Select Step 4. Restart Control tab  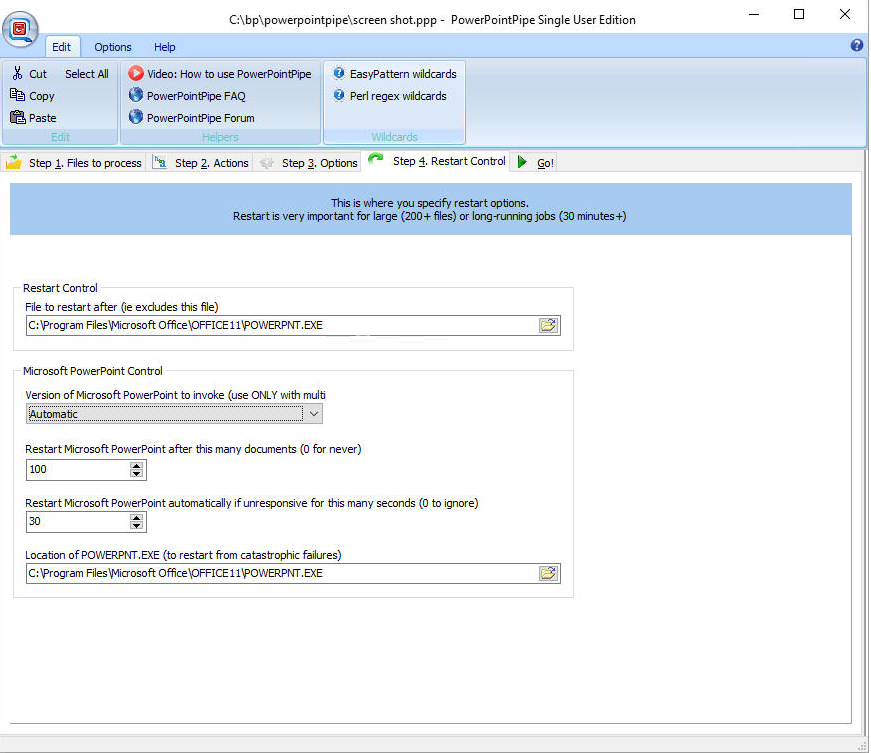pyautogui.click(x=436, y=161)
